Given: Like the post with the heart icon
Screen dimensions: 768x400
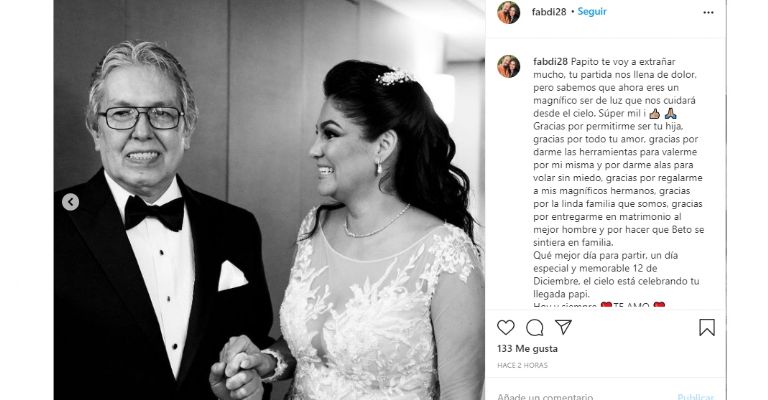Looking at the screenshot, I should [505, 327].
